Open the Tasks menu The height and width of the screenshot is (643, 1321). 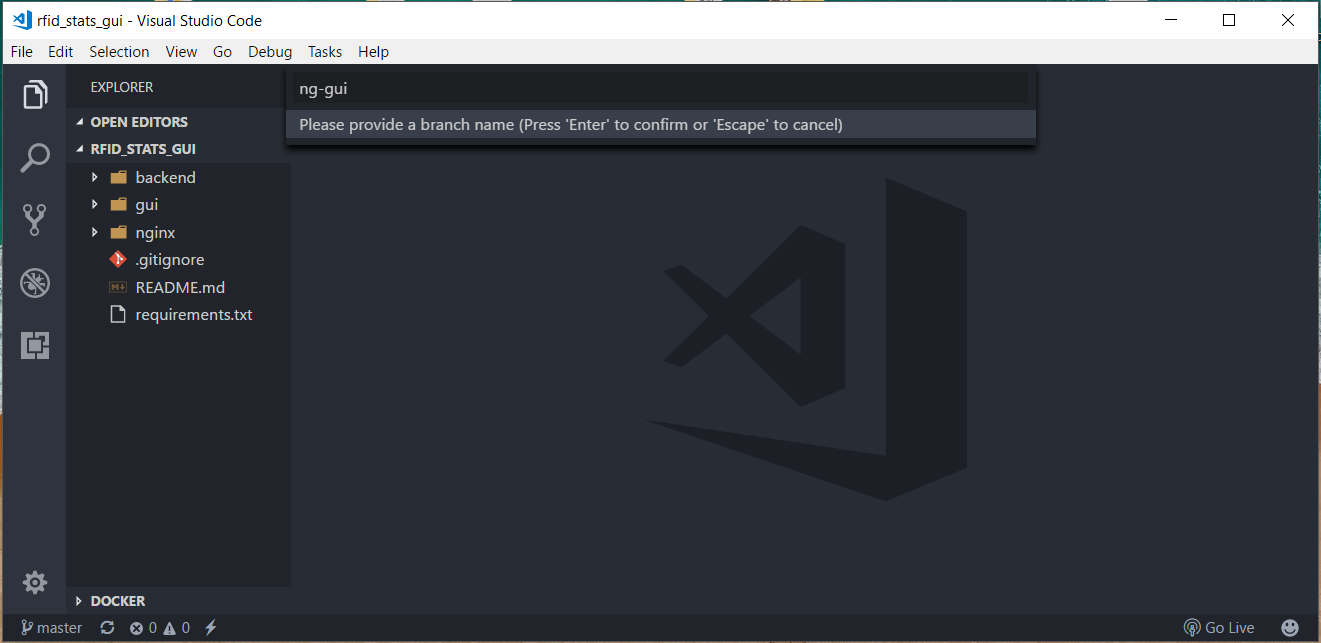[x=325, y=52]
